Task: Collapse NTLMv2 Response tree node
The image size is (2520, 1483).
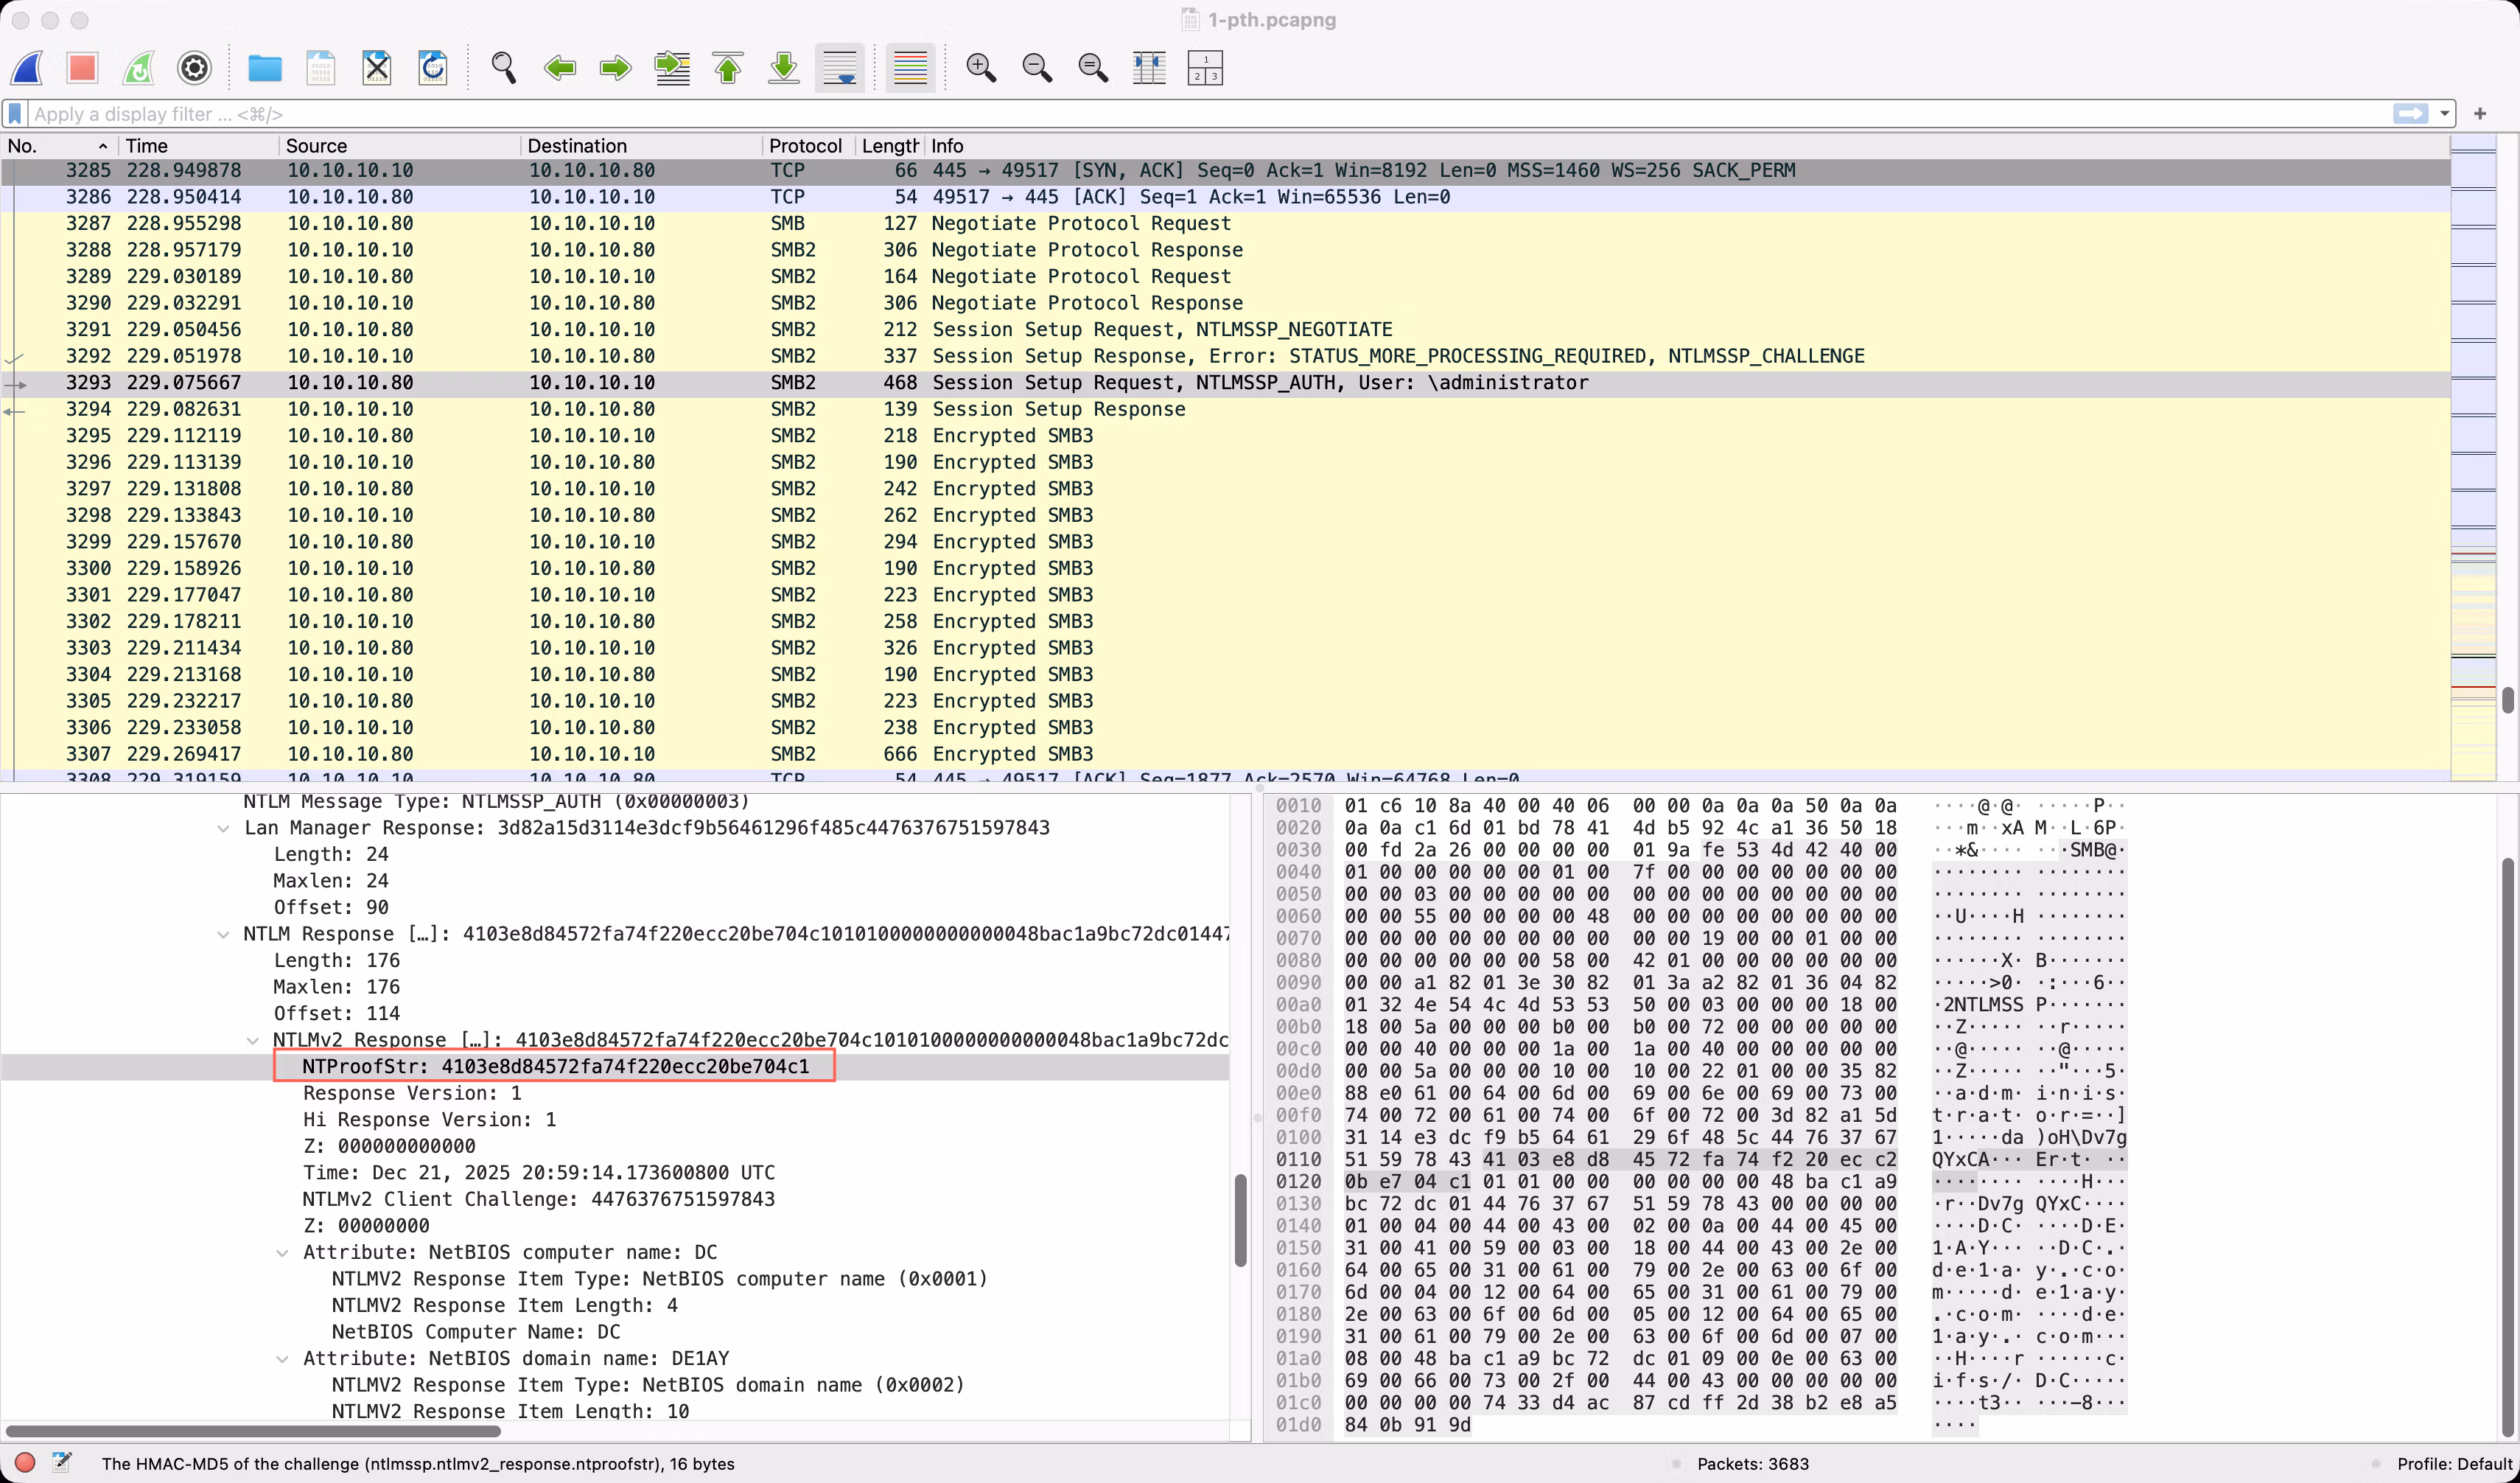Action: [253, 1041]
